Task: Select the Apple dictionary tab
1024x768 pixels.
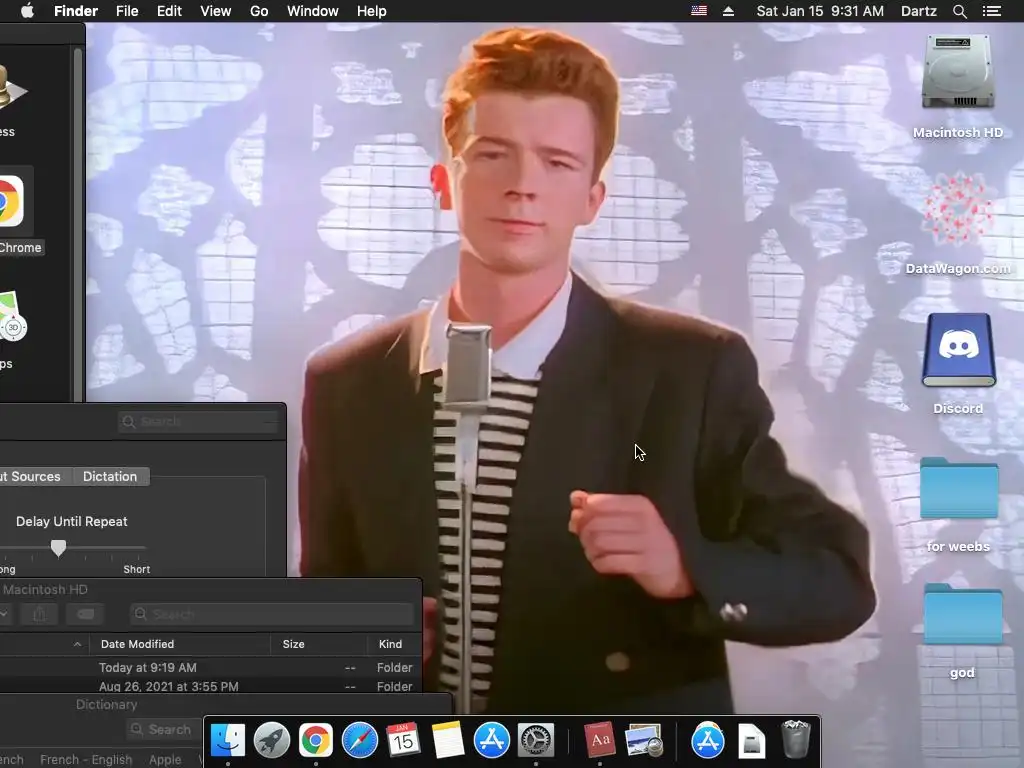Action: (x=165, y=760)
